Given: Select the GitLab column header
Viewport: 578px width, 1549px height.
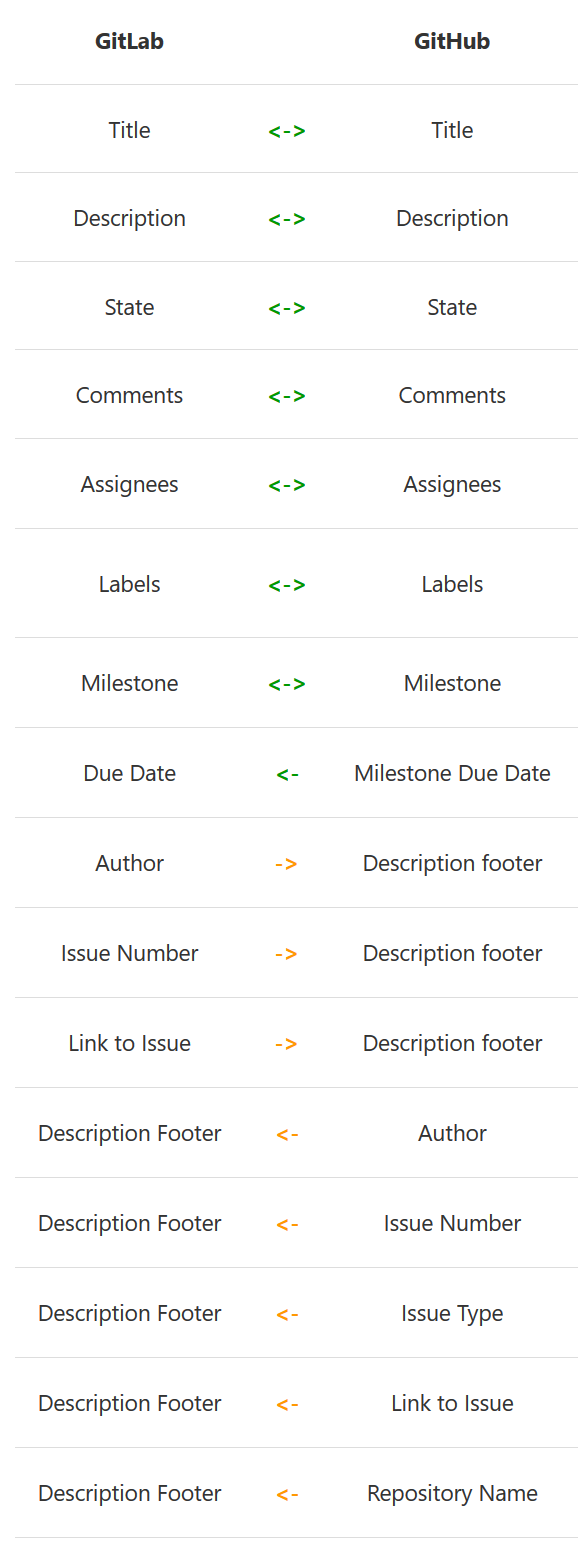Looking at the screenshot, I should click(x=129, y=41).
